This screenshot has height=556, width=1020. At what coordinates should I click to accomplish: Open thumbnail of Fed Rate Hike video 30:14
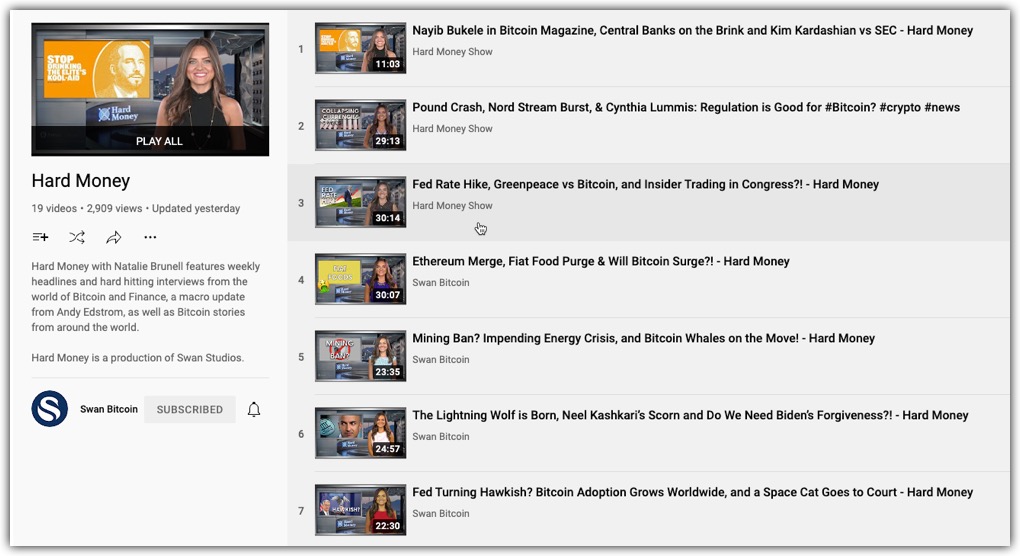tap(360, 202)
